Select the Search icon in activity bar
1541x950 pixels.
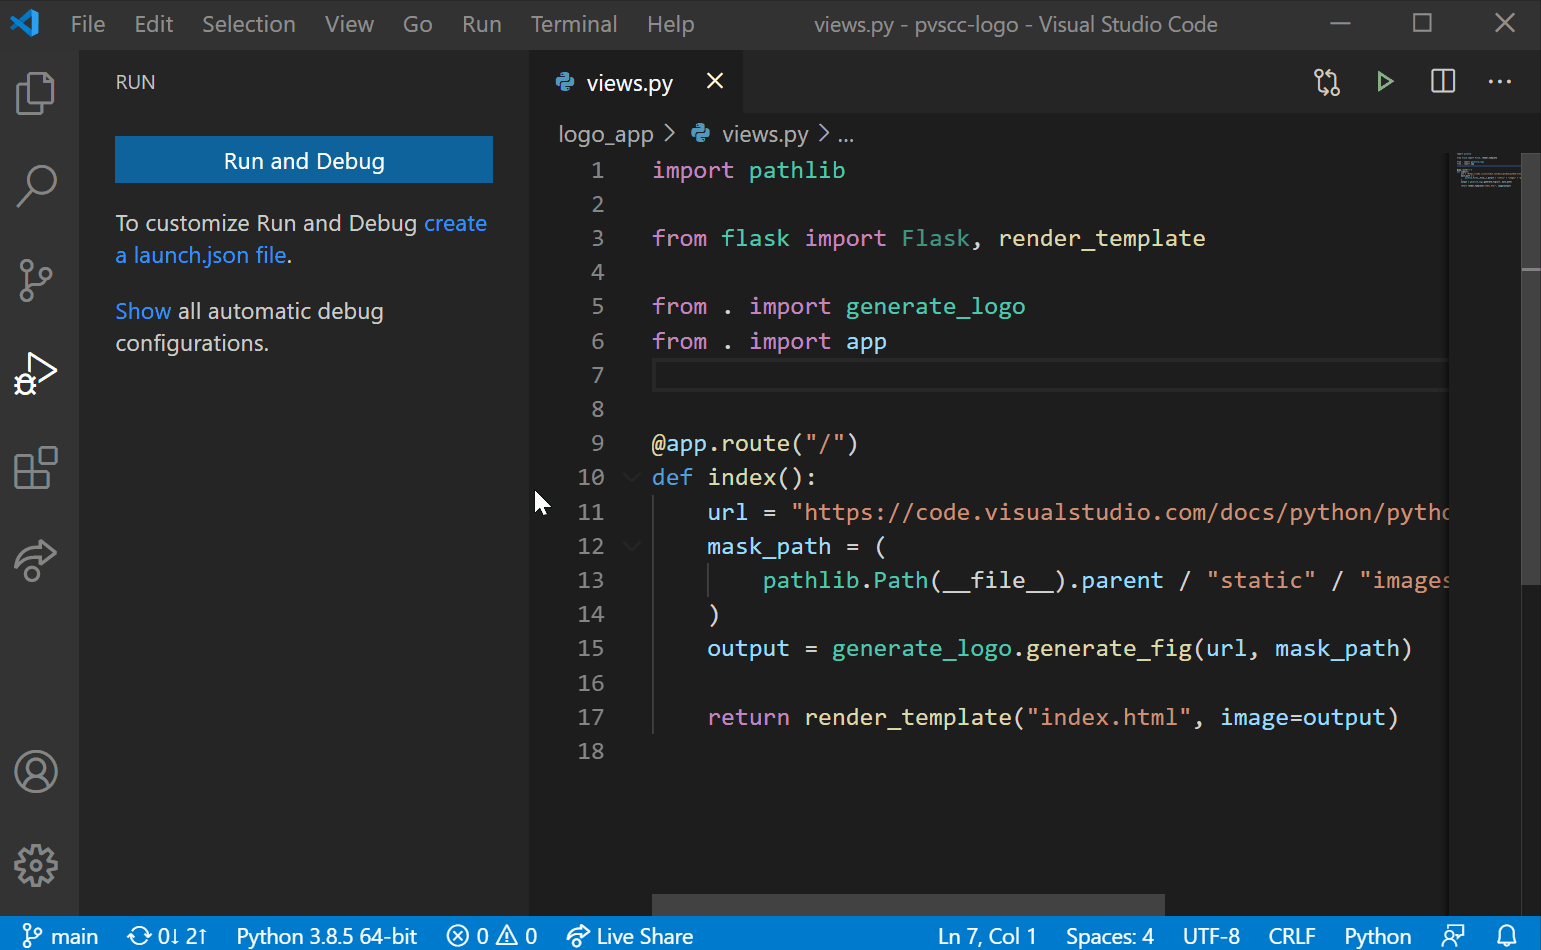tap(36, 185)
